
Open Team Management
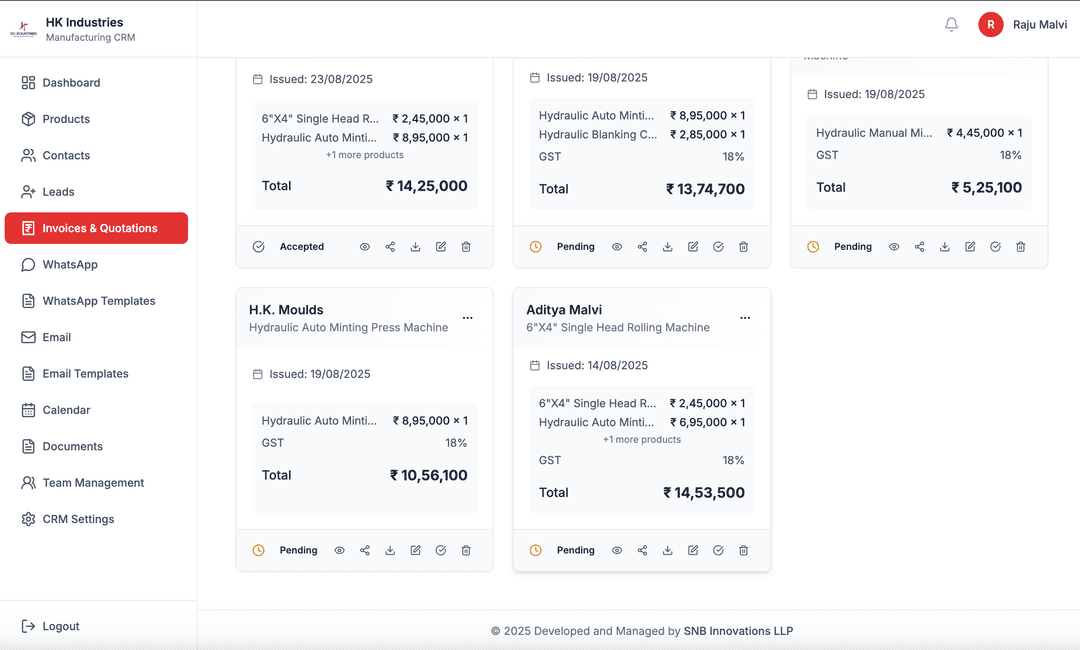[x=96, y=483]
